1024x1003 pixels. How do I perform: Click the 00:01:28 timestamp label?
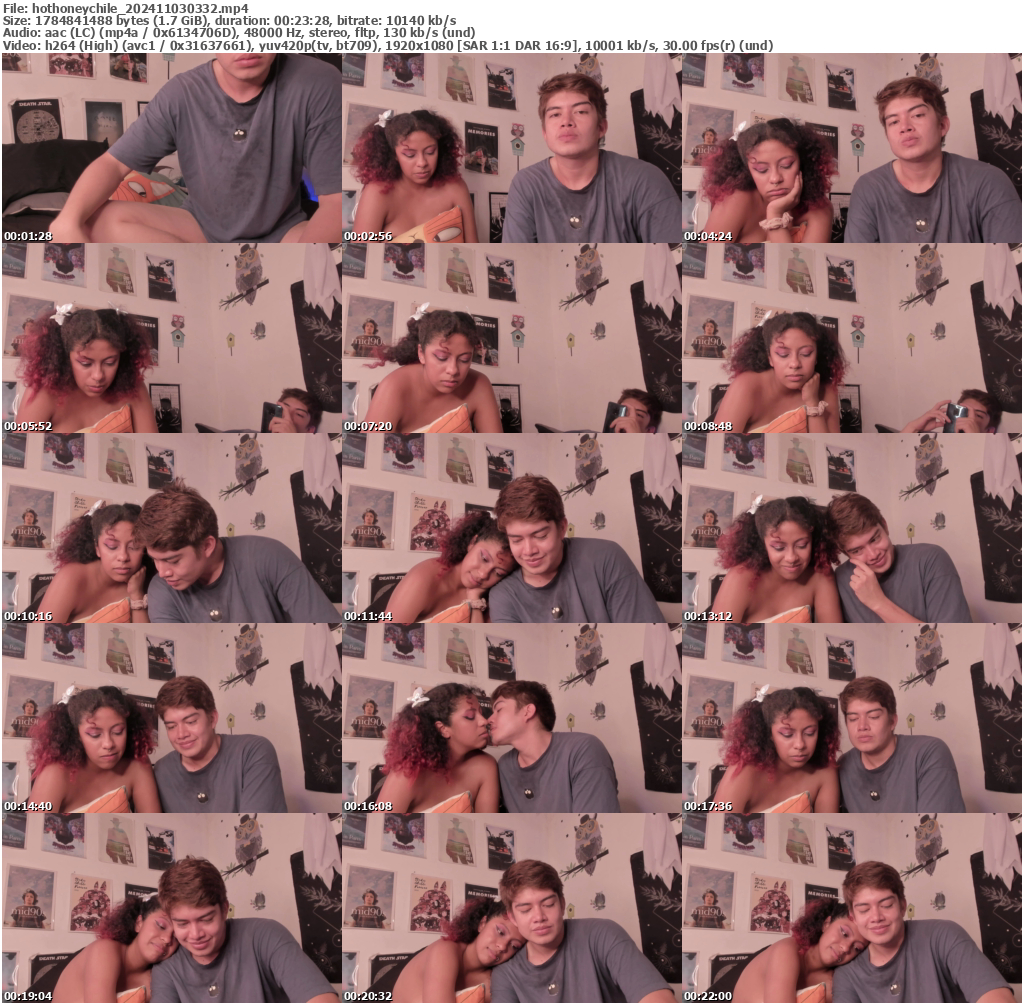pyautogui.click(x=27, y=236)
